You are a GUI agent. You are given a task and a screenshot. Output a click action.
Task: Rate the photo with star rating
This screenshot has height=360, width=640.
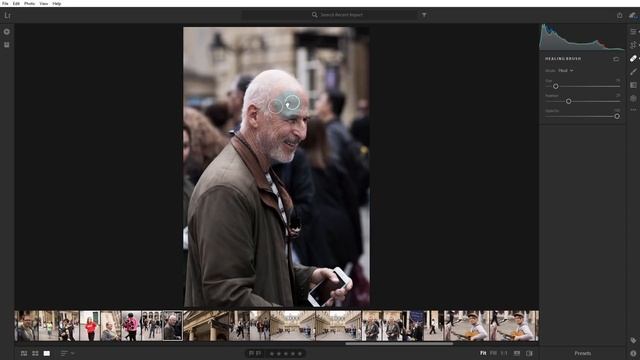(286, 353)
